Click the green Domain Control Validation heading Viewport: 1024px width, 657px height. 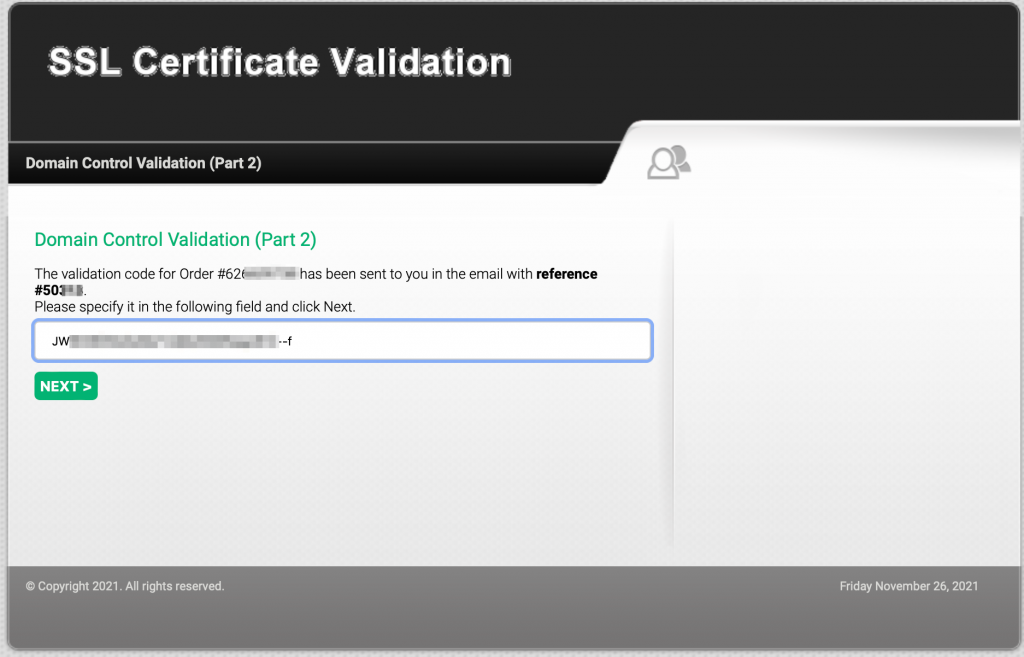click(x=175, y=240)
